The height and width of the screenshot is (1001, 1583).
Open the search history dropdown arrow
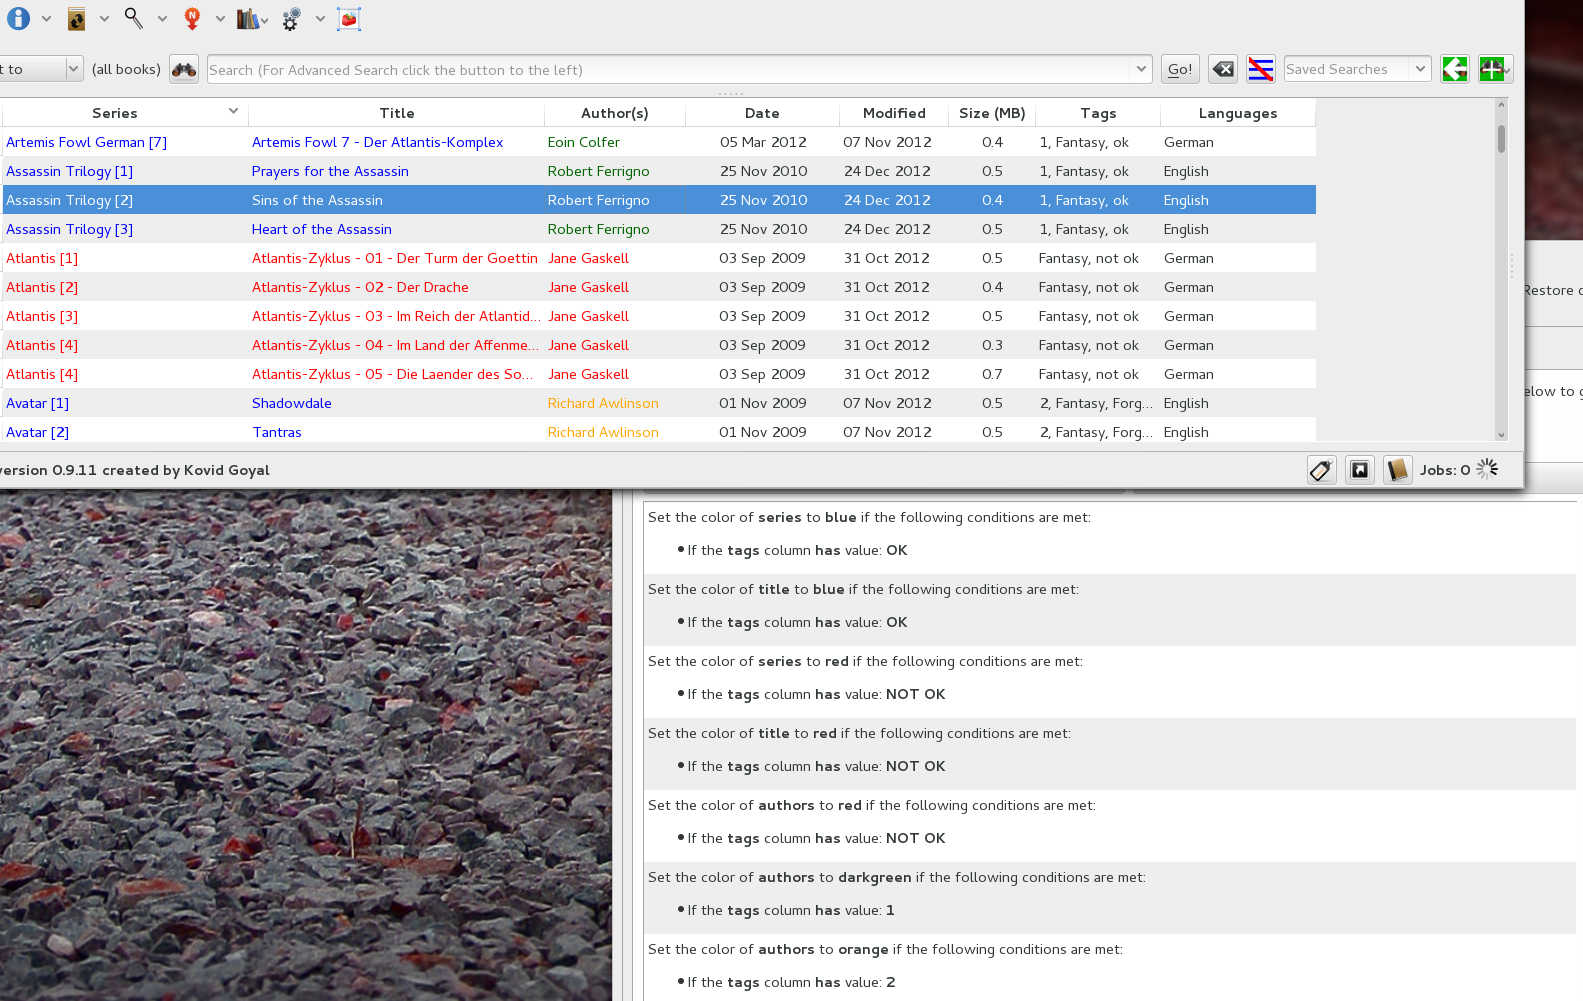1141,69
